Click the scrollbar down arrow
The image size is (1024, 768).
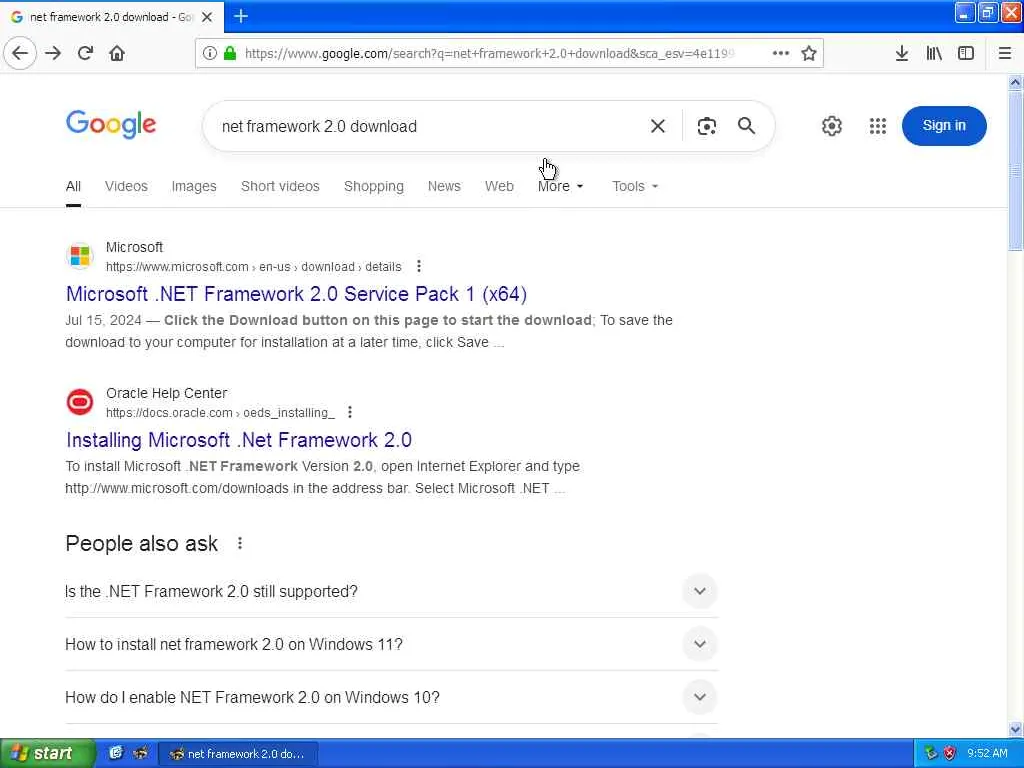(x=1015, y=729)
